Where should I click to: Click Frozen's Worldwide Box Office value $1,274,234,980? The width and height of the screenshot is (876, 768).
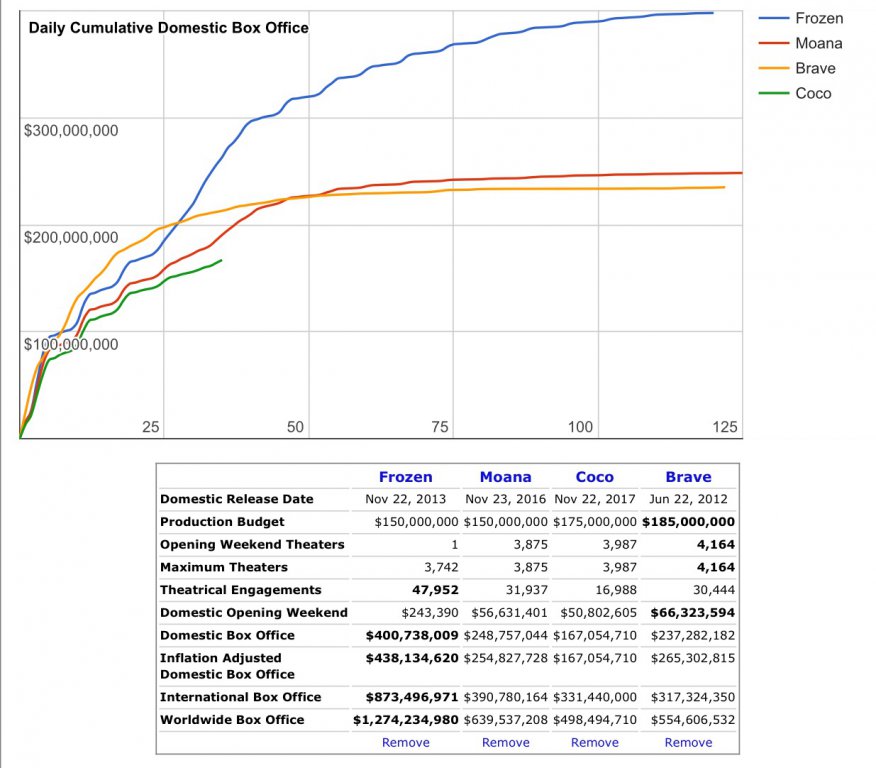[x=406, y=720]
